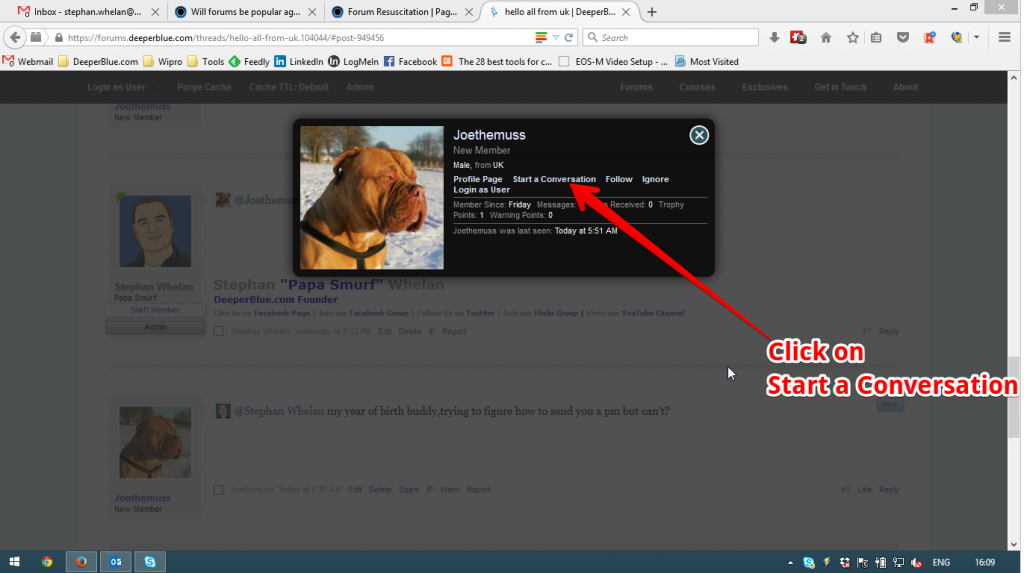Open the Pocket icon in toolbar
Screen dimensions: 1024x573
(x=903, y=38)
